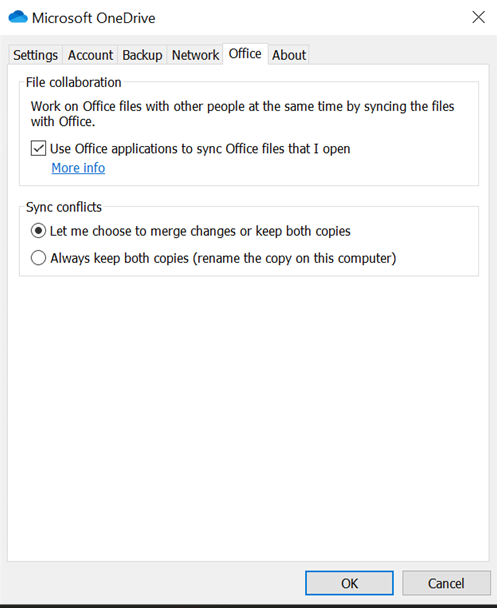Open the More info link

coord(78,168)
